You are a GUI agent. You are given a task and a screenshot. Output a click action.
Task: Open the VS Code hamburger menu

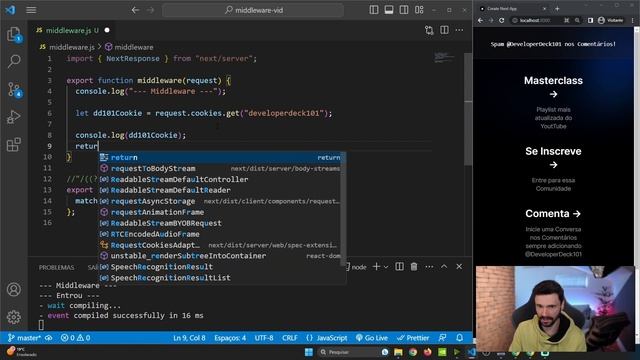pos(31,10)
